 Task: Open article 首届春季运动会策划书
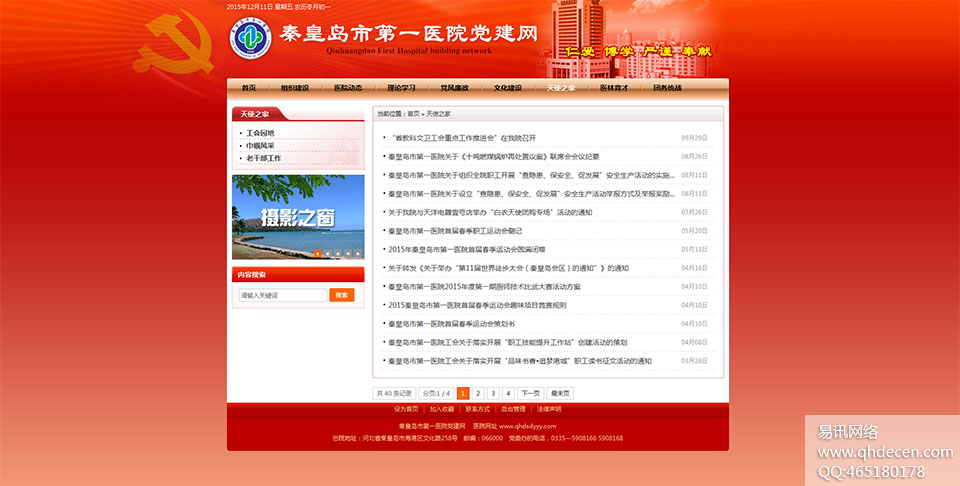point(451,324)
